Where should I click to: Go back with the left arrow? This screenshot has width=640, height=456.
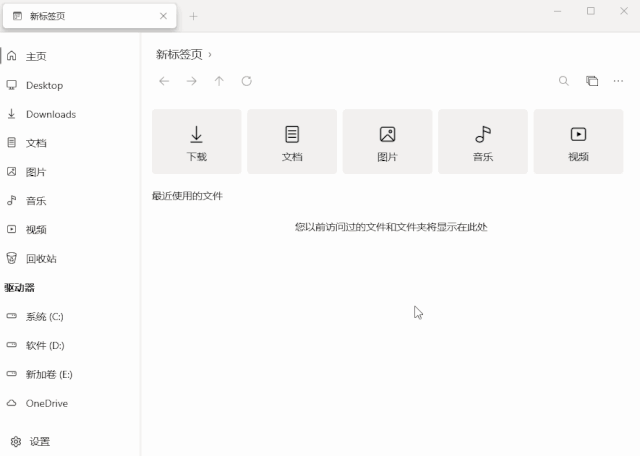coord(164,81)
